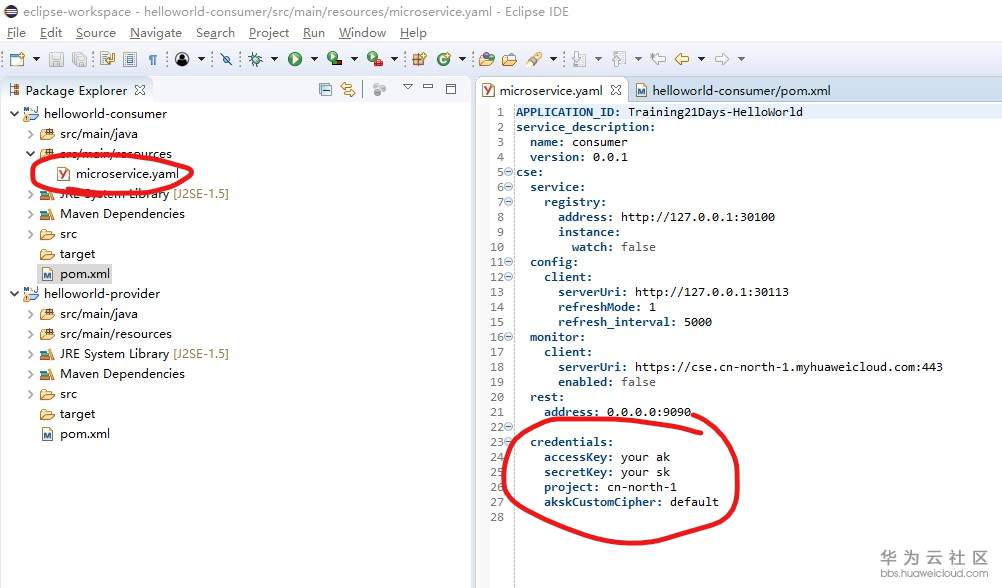Click the Run External Tools icon
Screen dimensions: 1002x588
pos(374,59)
